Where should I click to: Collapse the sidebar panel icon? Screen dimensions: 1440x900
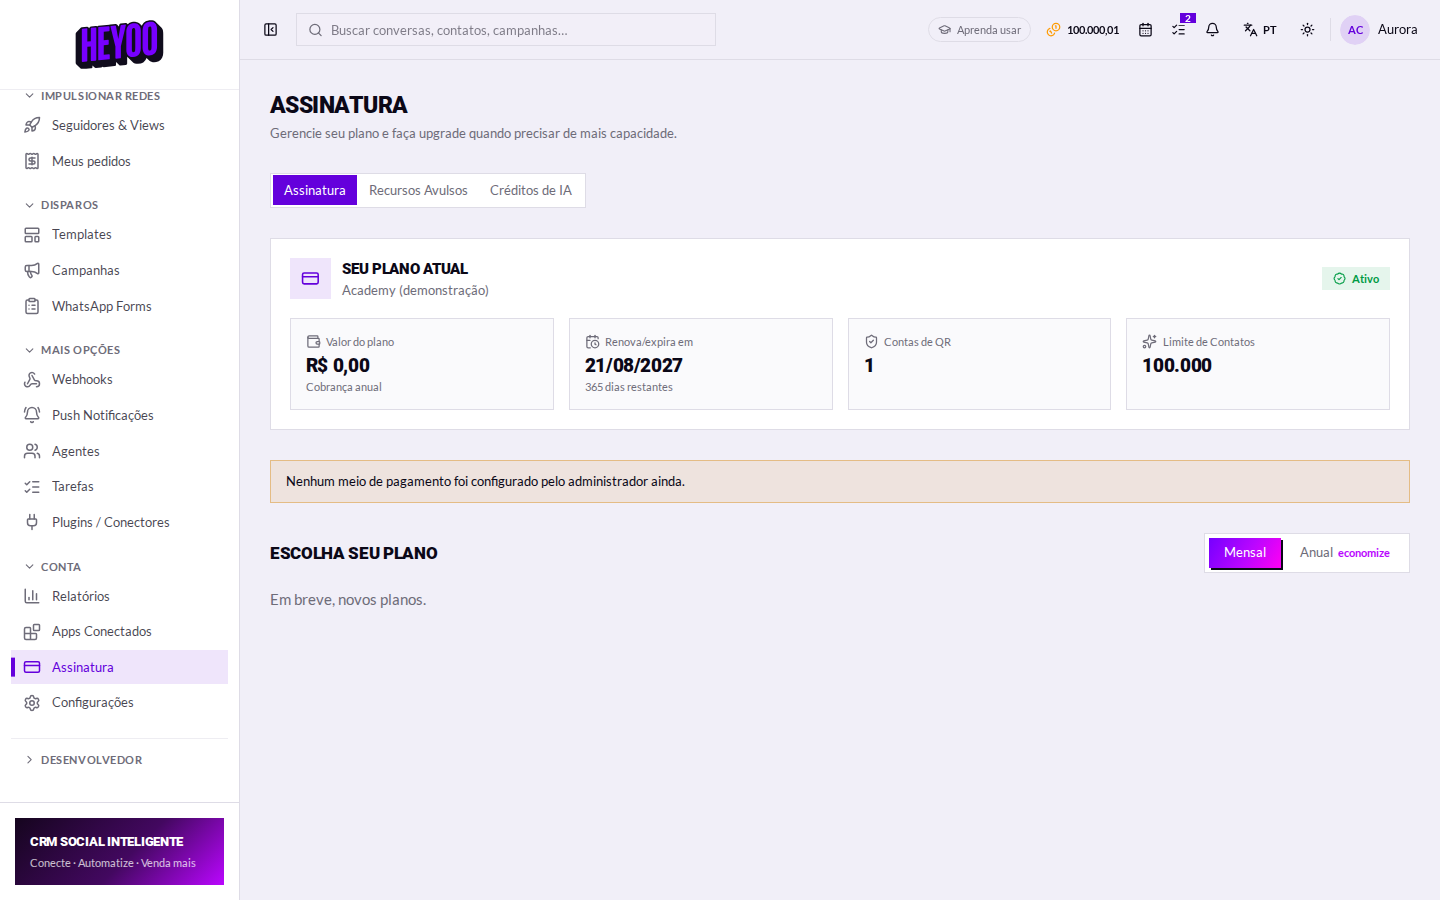(x=270, y=30)
